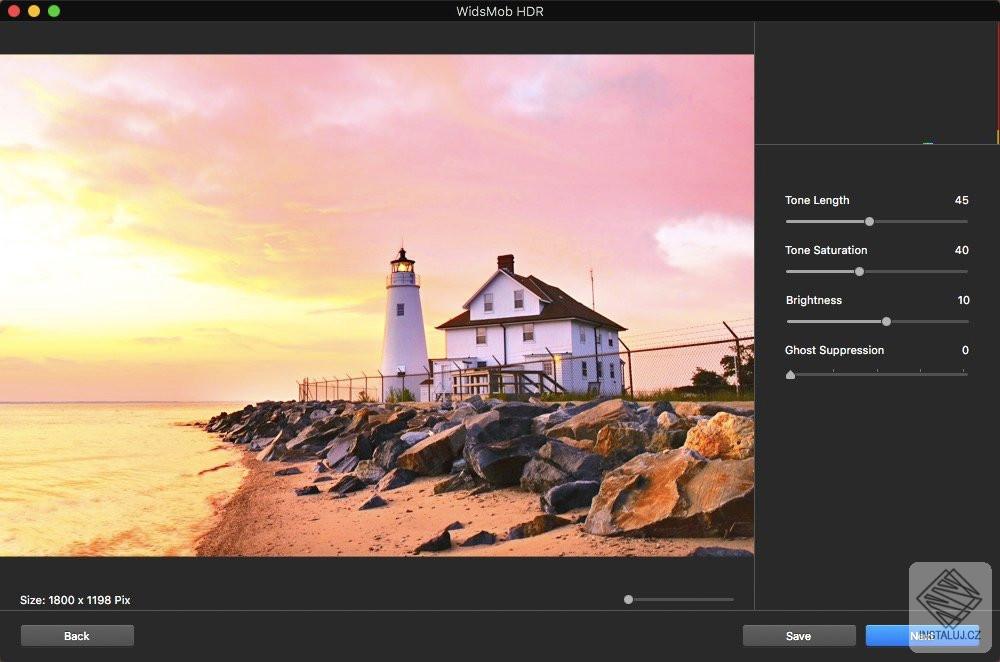Click the Tone Saturation value showing 40
1000x662 pixels.
pyautogui.click(x=961, y=250)
